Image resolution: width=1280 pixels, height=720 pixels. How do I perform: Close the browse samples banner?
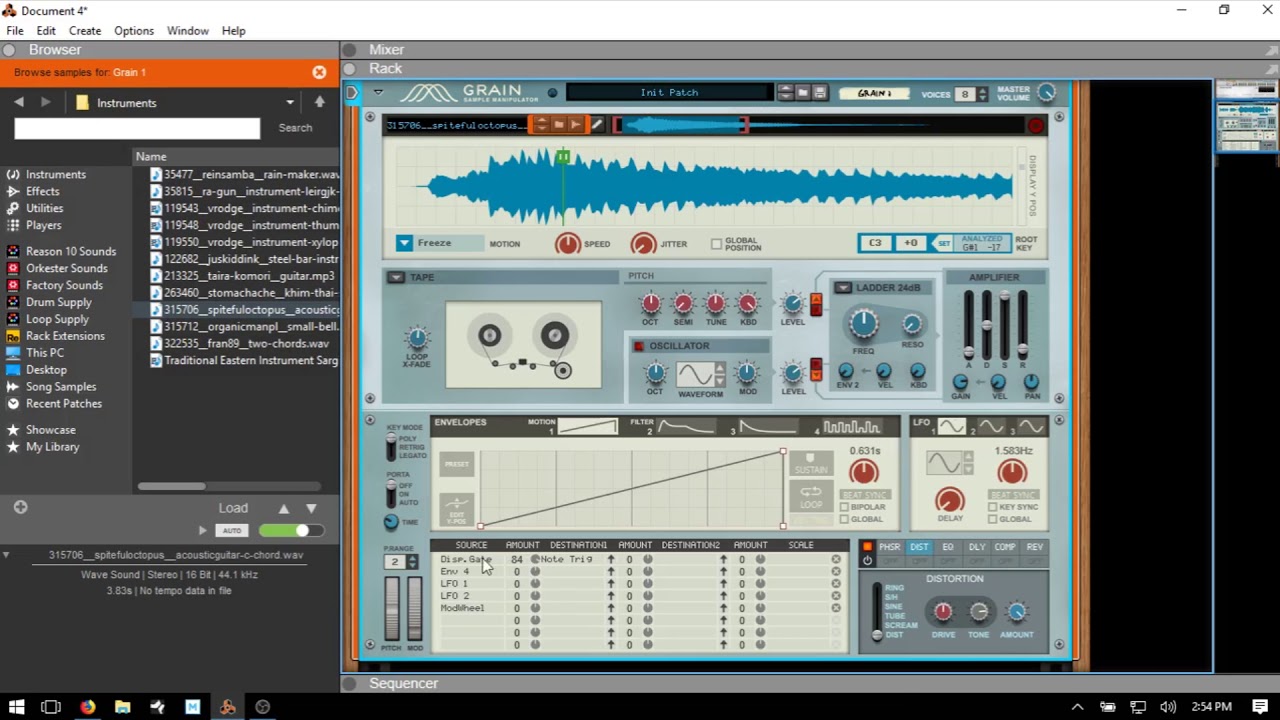319,72
